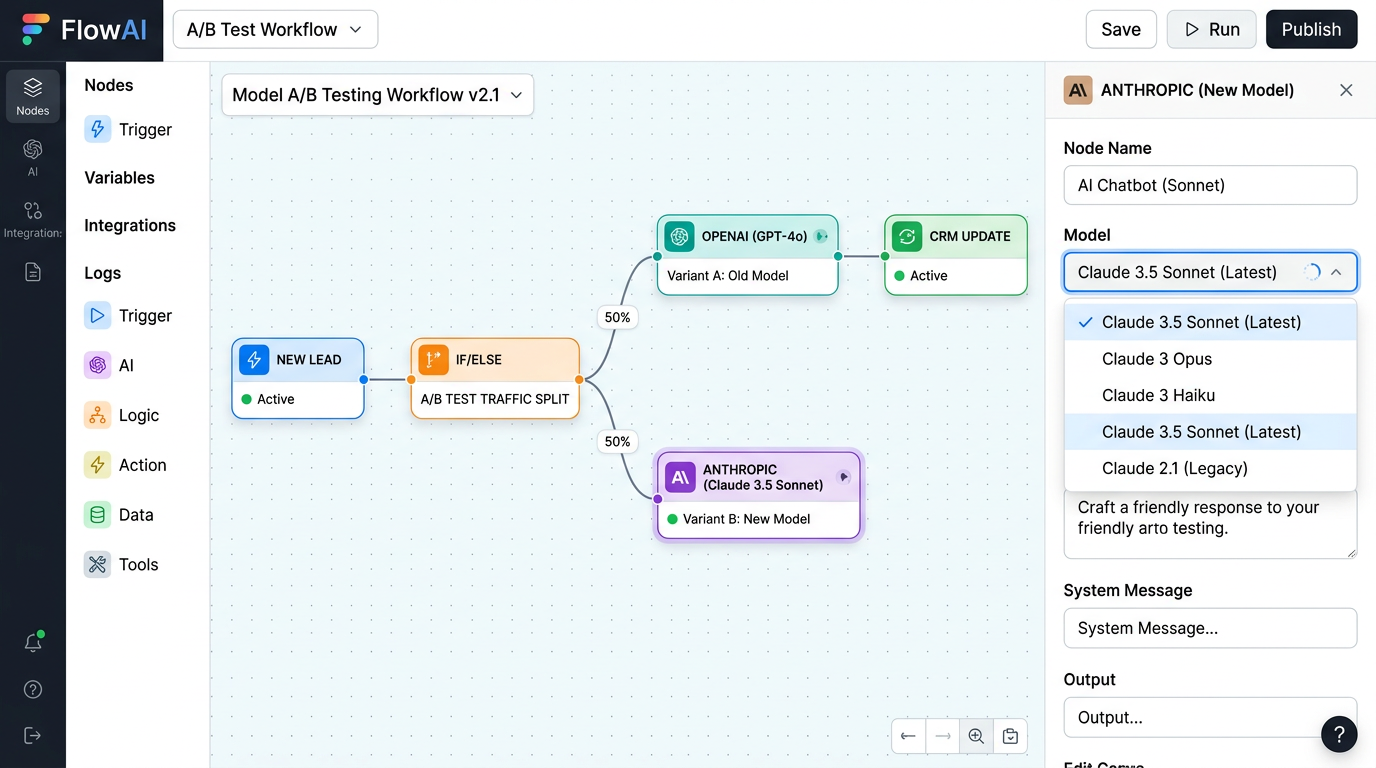Edit the Node Name field
Image resolution: width=1376 pixels, height=768 pixels.
coord(1210,185)
